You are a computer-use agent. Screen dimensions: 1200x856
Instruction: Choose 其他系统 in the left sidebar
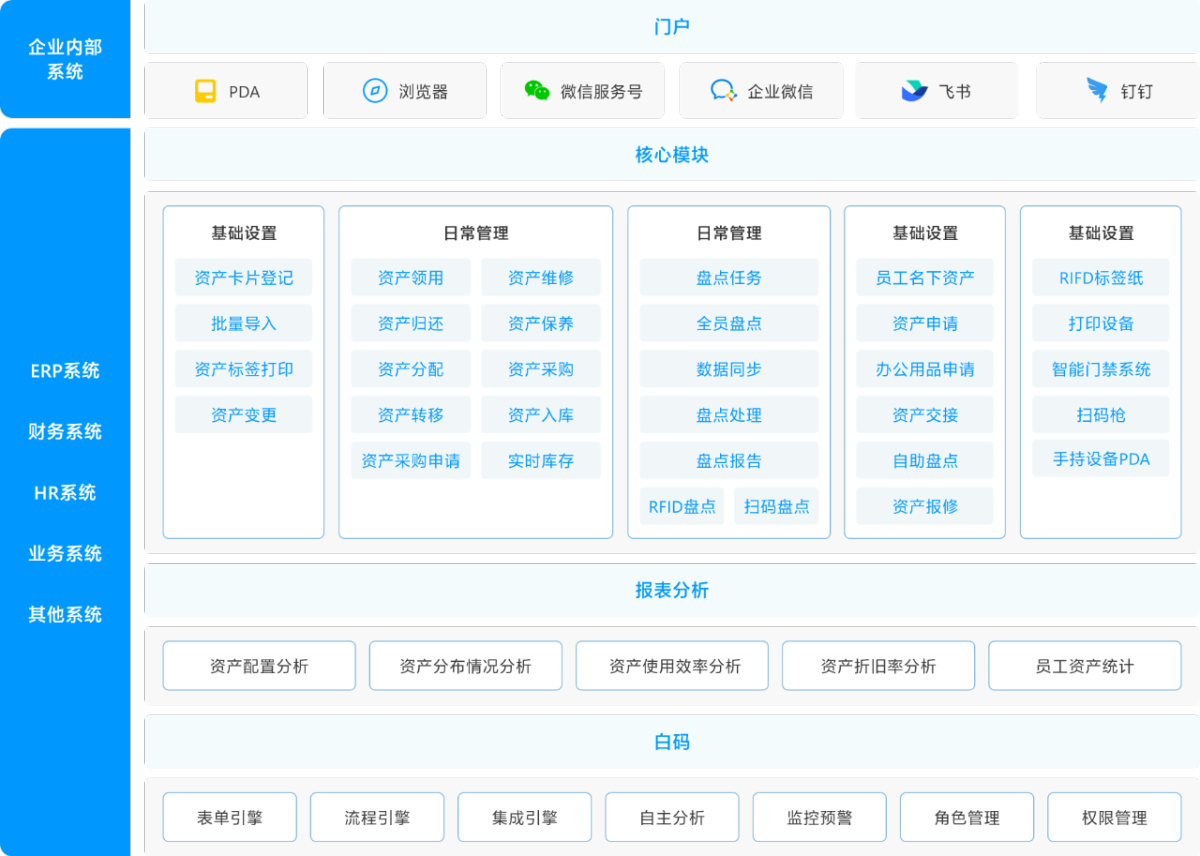coord(65,615)
